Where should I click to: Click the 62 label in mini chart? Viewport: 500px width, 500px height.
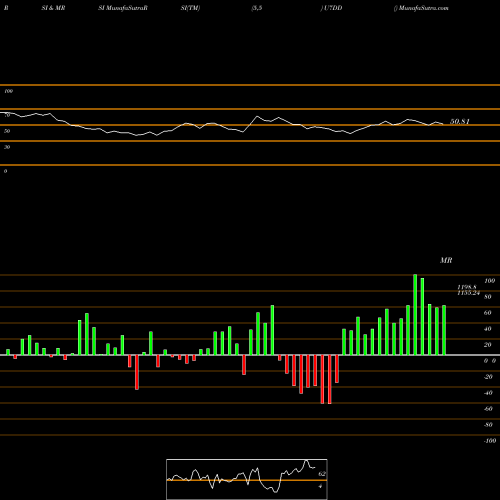click(x=322, y=474)
